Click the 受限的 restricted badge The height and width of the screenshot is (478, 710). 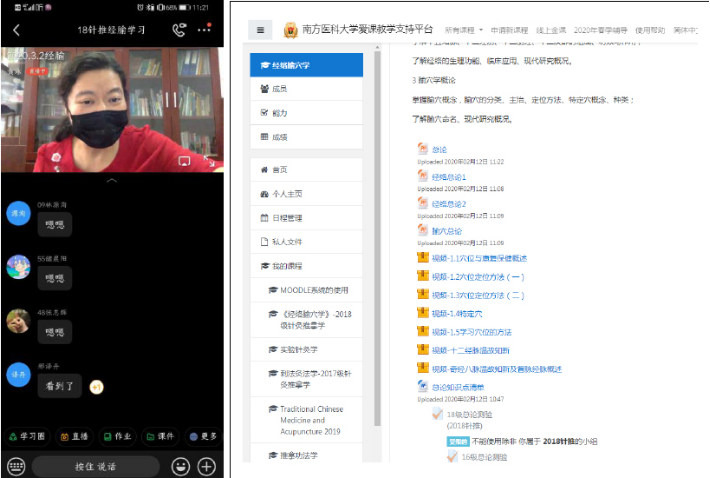pyautogui.click(x=458, y=441)
